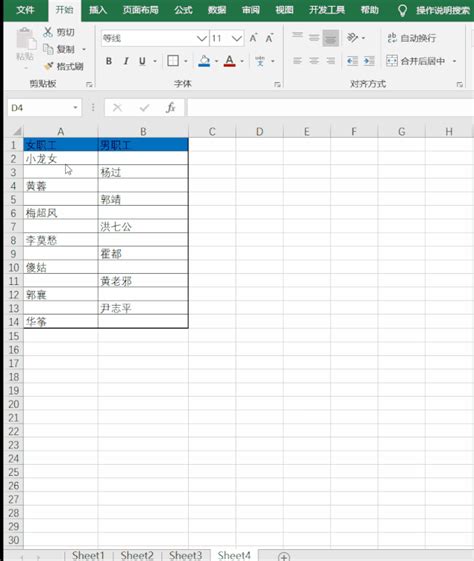Apply red font color

tap(230, 61)
